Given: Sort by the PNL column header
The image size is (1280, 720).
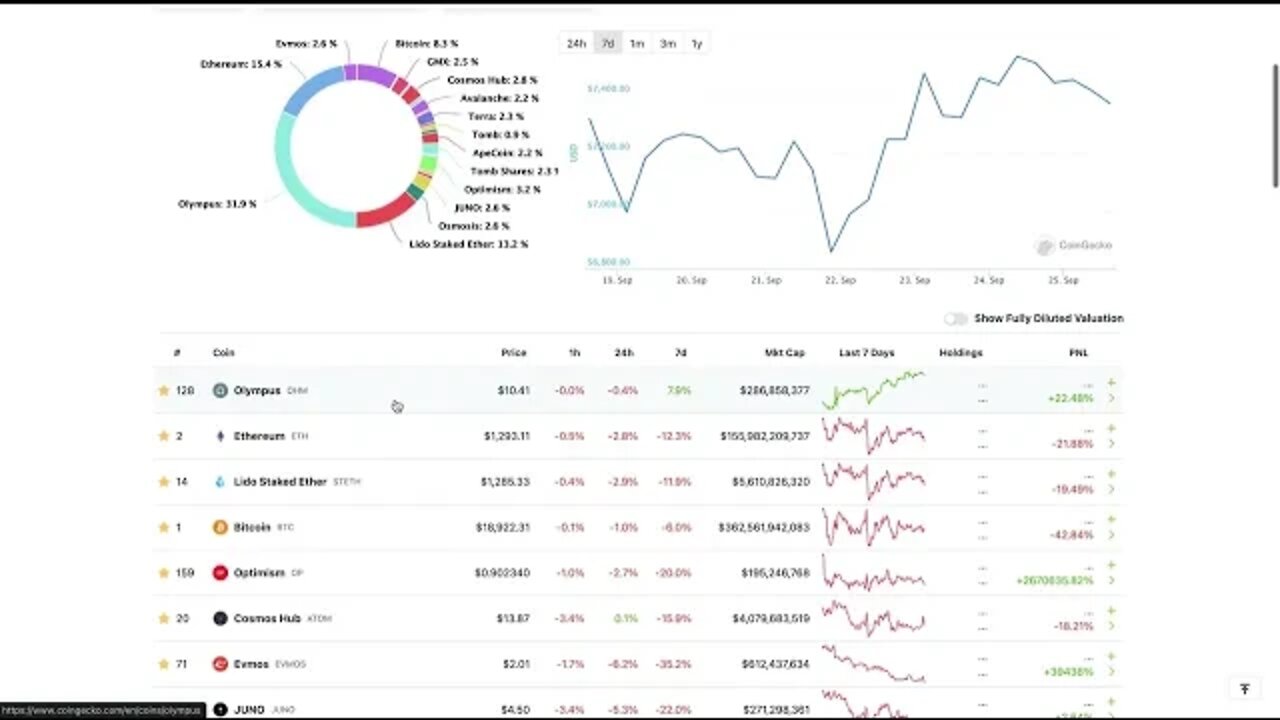Looking at the screenshot, I should point(1078,353).
